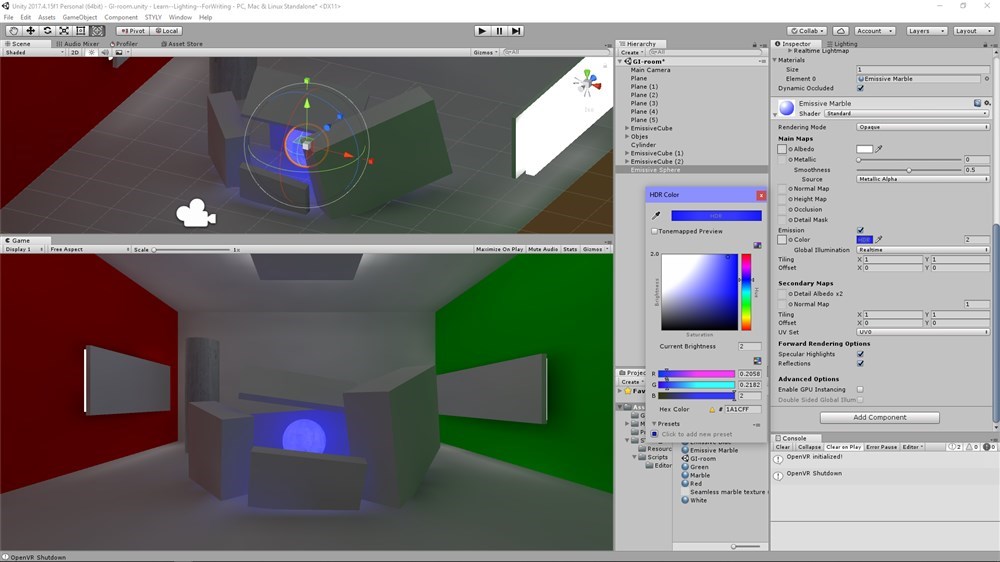The image size is (1000, 562).
Task: Select the combined Transform tool
Action: pos(97,31)
